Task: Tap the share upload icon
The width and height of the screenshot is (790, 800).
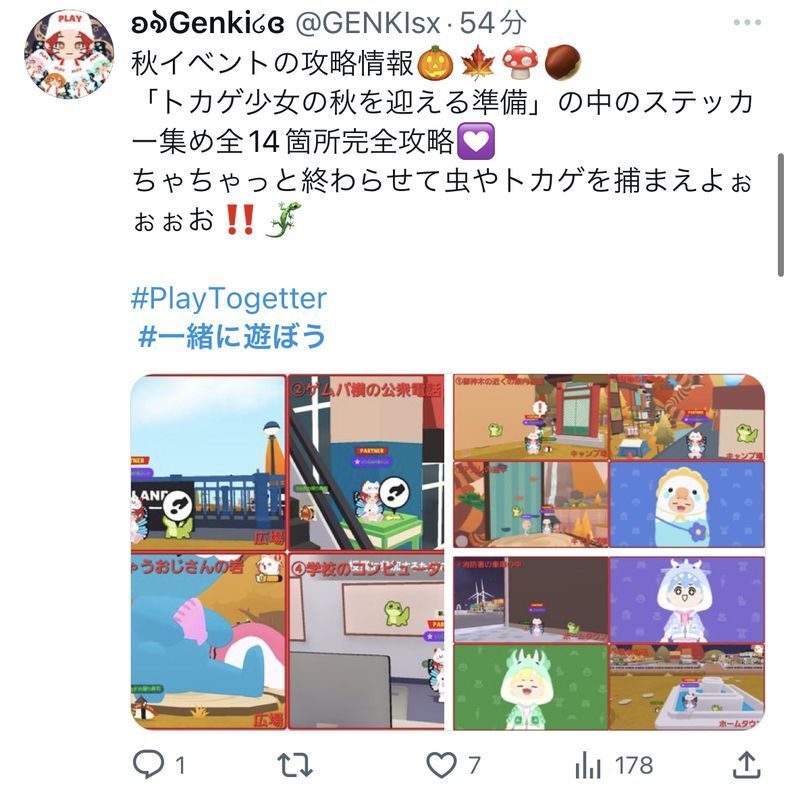Action: tap(747, 764)
